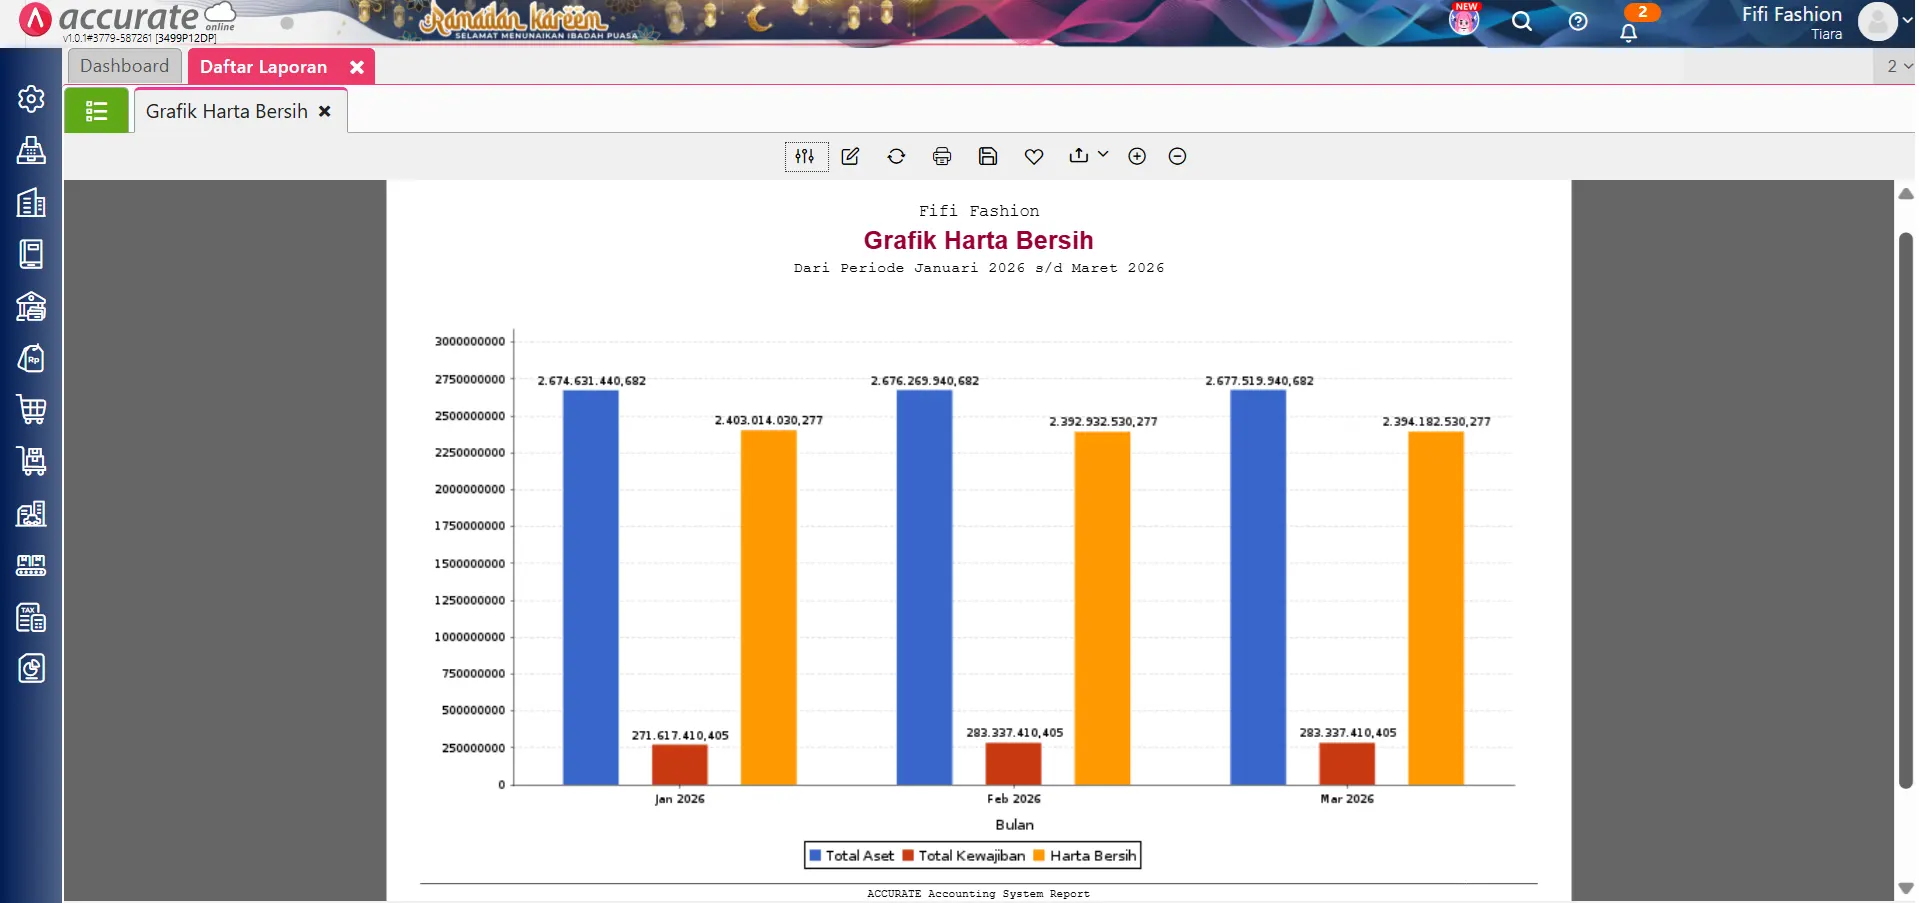Image resolution: width=1919 pixels, height=903 pixels.
Task: Select the Daftar Laporan tab
Action: [x=263, y=66]
